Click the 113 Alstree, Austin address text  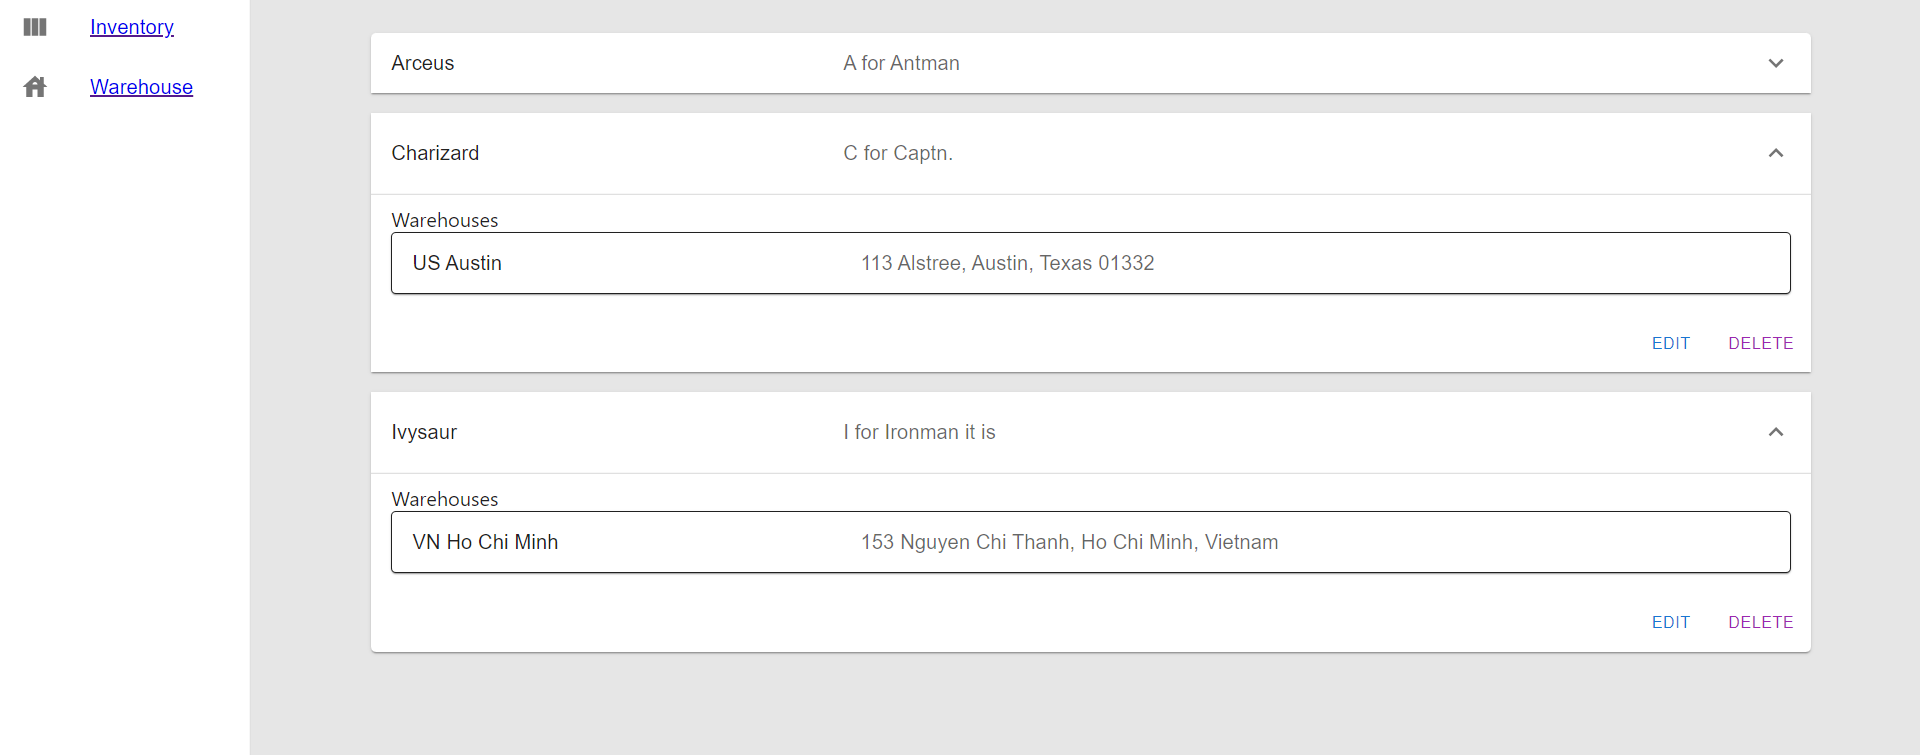(1007, 263)
